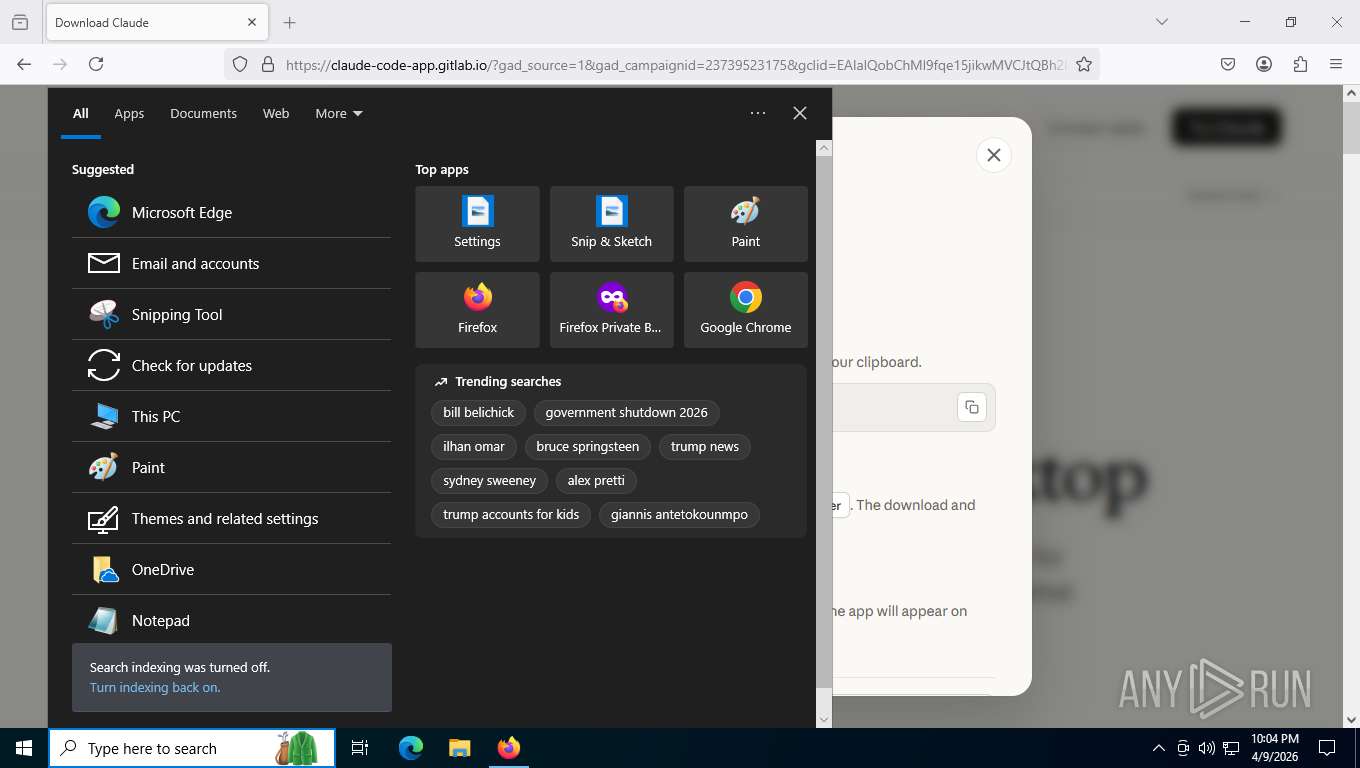
Task: Open Firefox Private Browsing tile
Action: click(x=611, y=310)
